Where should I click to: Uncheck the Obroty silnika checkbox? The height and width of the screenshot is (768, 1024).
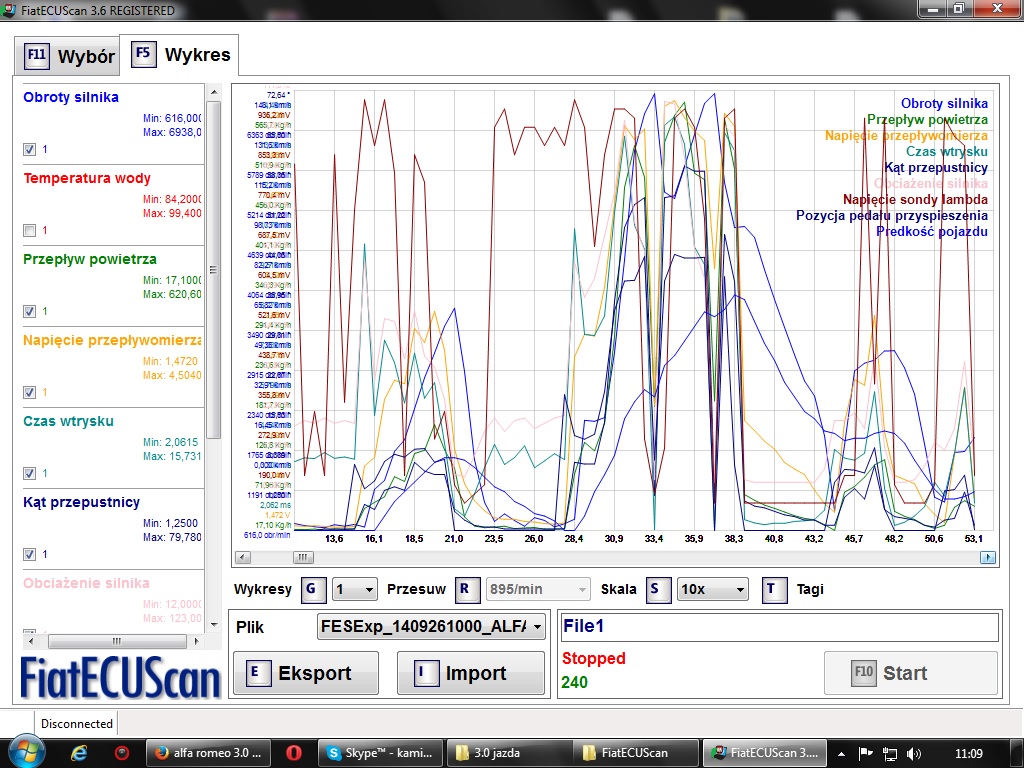pos(29,149)
